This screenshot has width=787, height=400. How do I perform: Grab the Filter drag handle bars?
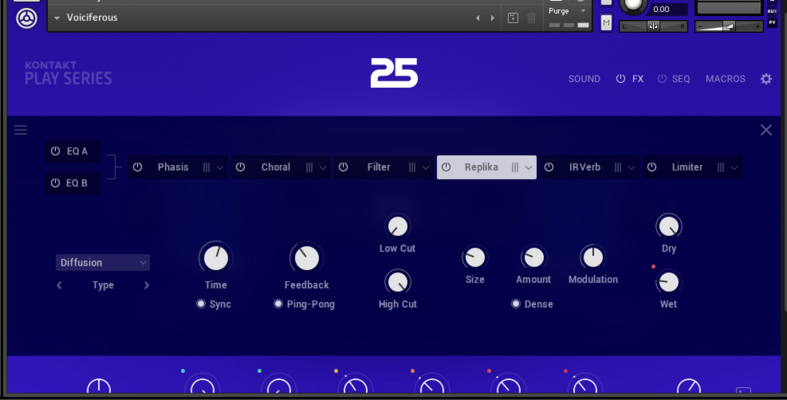pyautogui.click(x=412, y=168)
